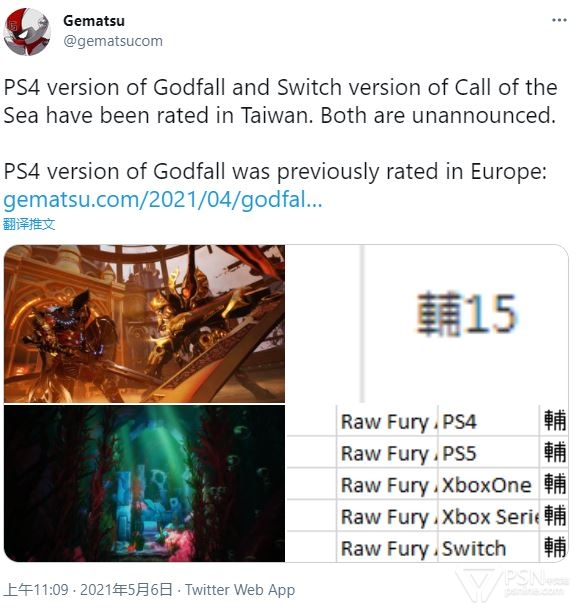Open the gematsu.com/2021/04/godfal link
580x614 pixels.
pos(163,199)
